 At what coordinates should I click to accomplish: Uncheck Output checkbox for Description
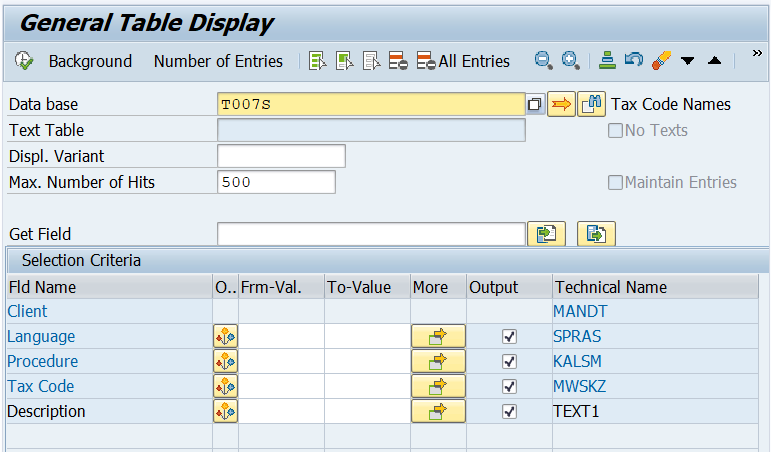(509, 411)
